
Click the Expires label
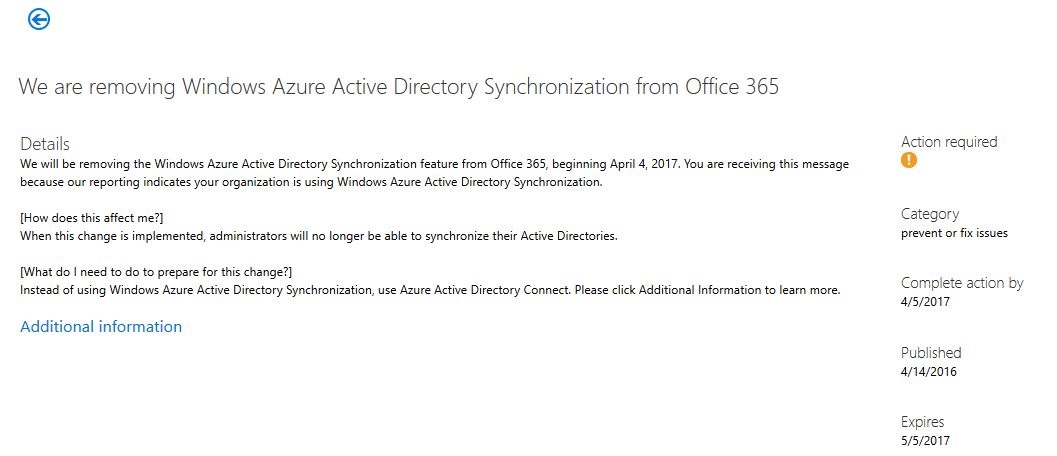923,422
